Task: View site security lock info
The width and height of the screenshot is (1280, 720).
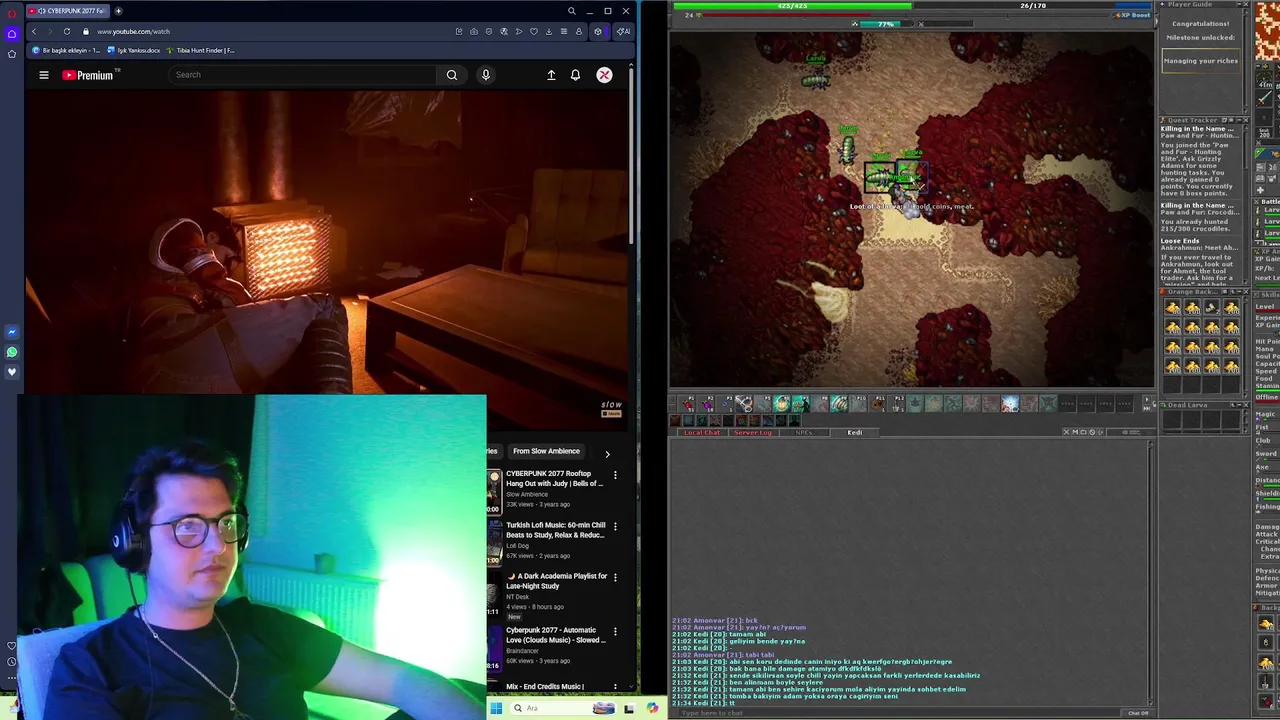Action: (86, 31)
